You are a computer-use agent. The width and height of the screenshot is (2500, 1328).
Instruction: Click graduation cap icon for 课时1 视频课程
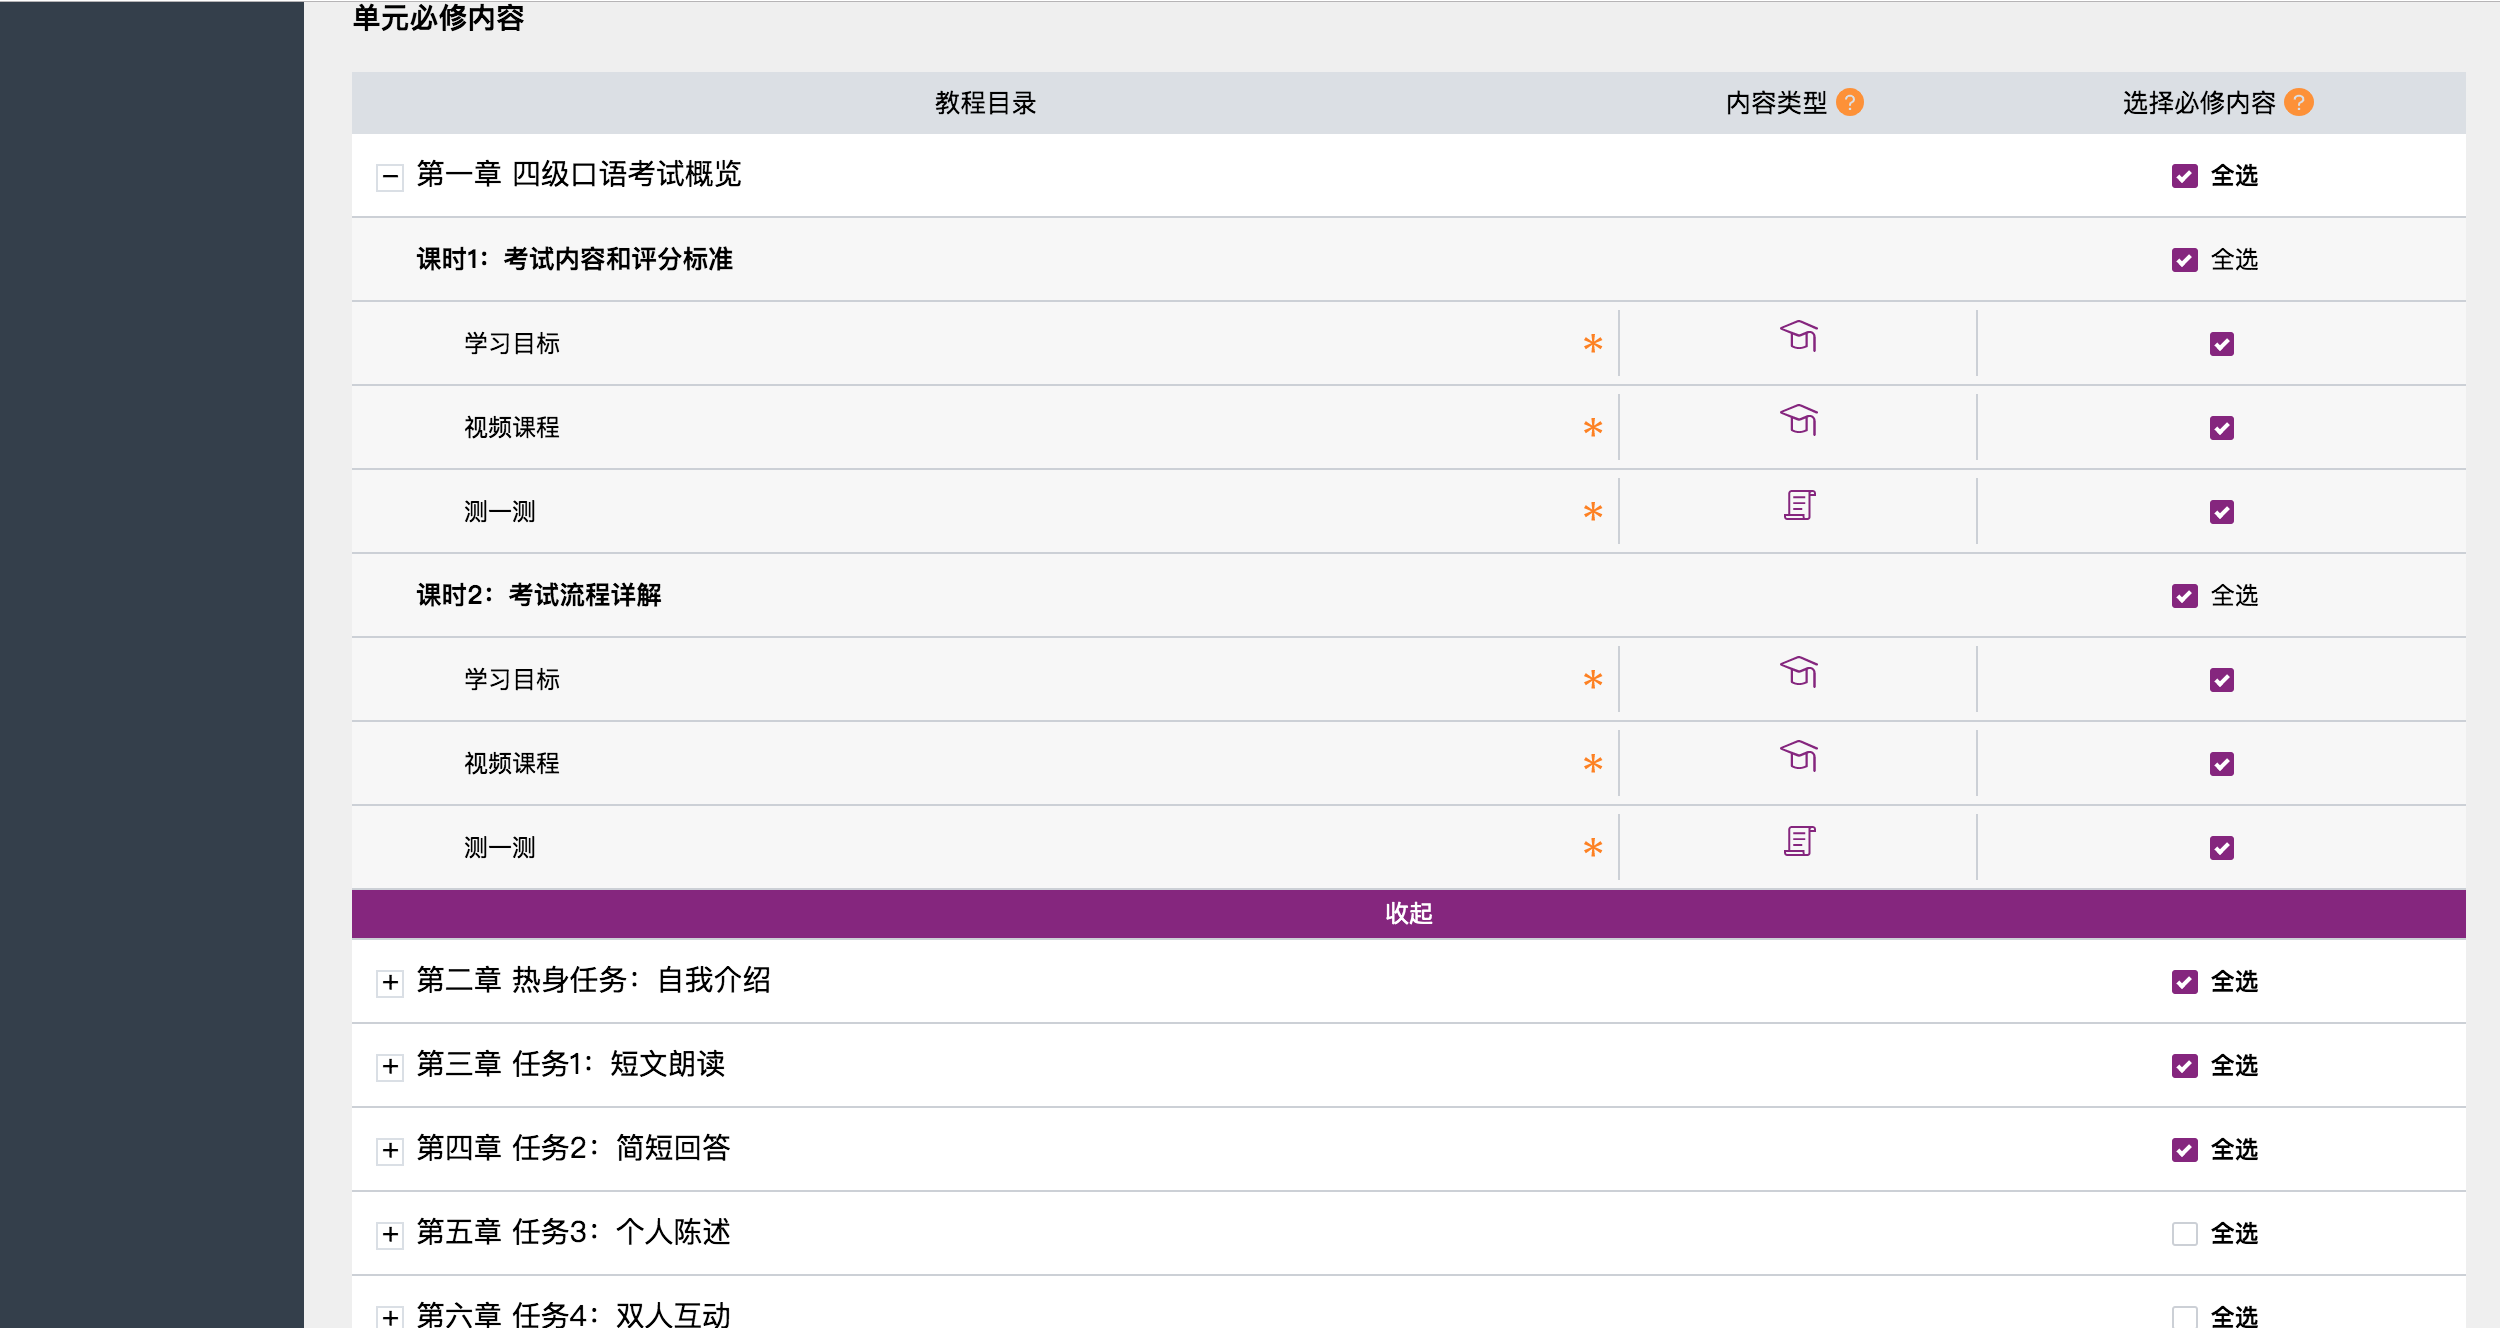1798,420
